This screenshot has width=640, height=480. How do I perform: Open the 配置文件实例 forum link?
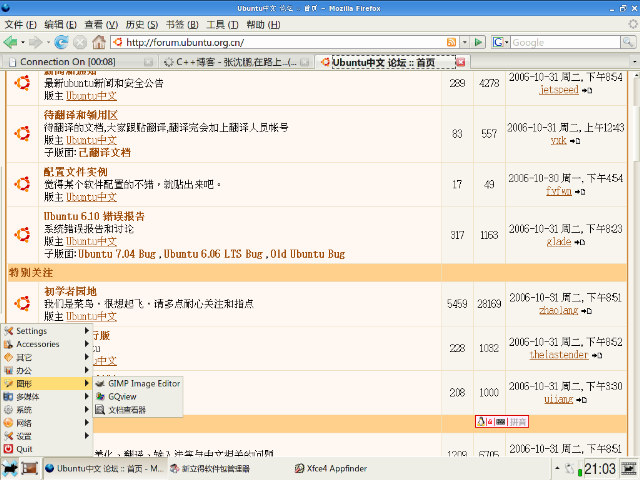coord(75,173)
